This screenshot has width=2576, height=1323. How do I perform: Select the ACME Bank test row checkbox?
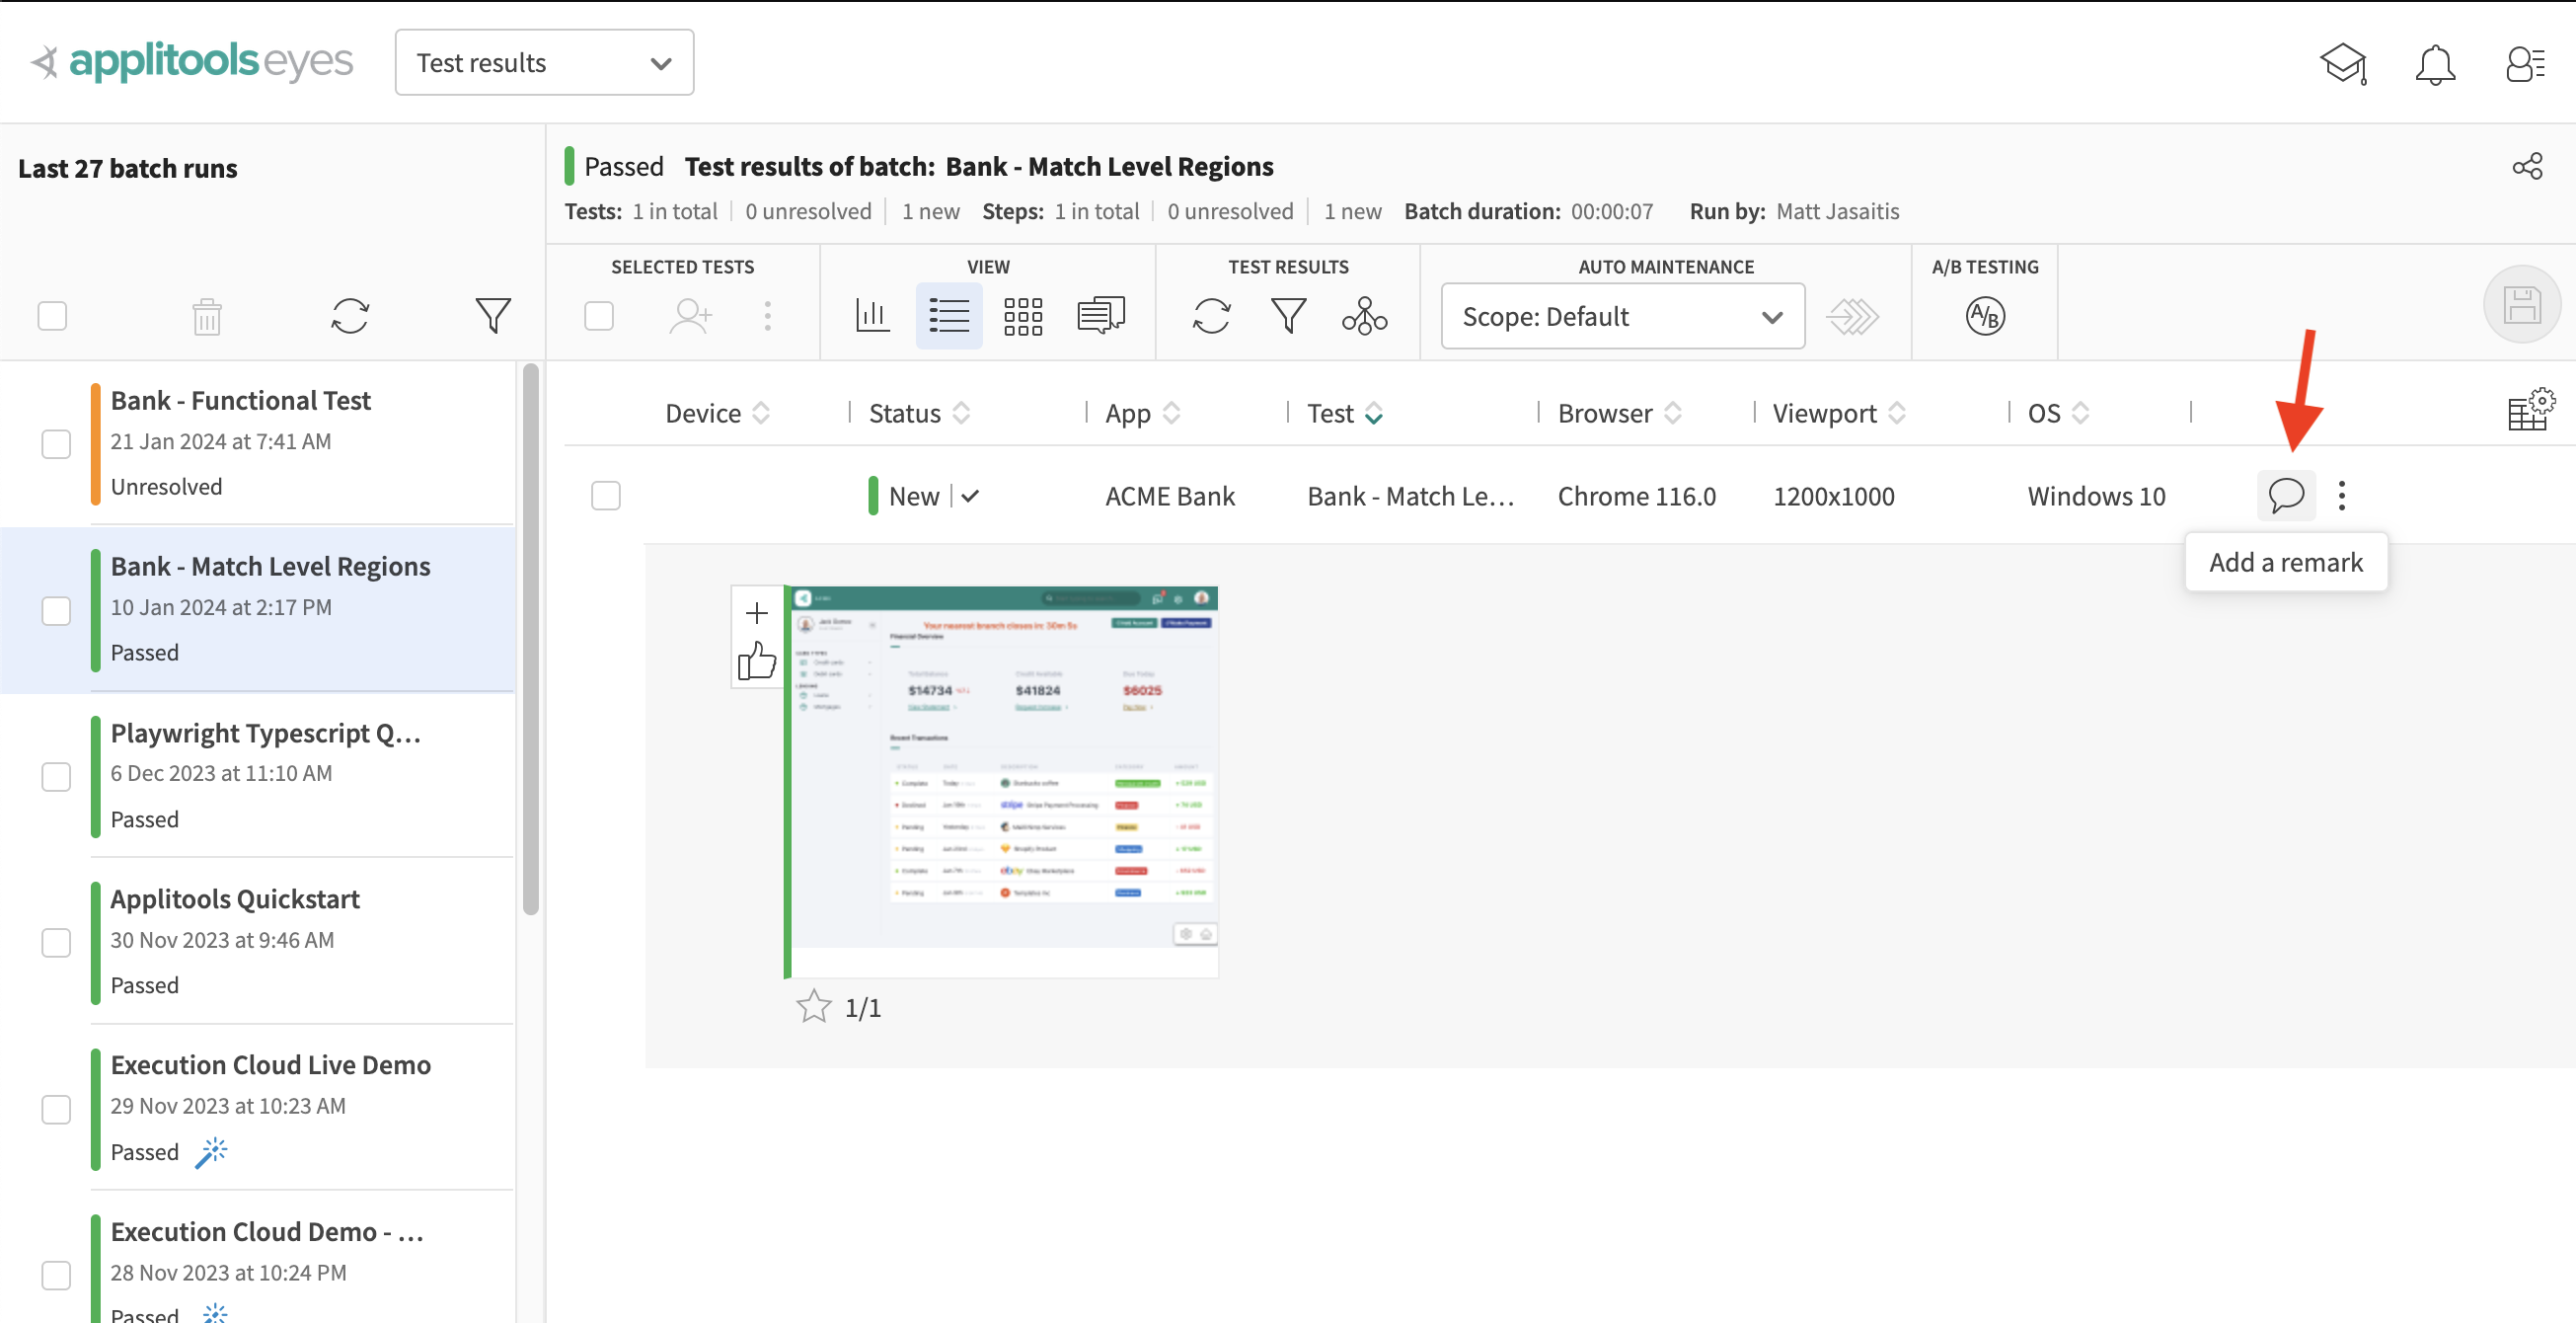(x=606, y=495)
